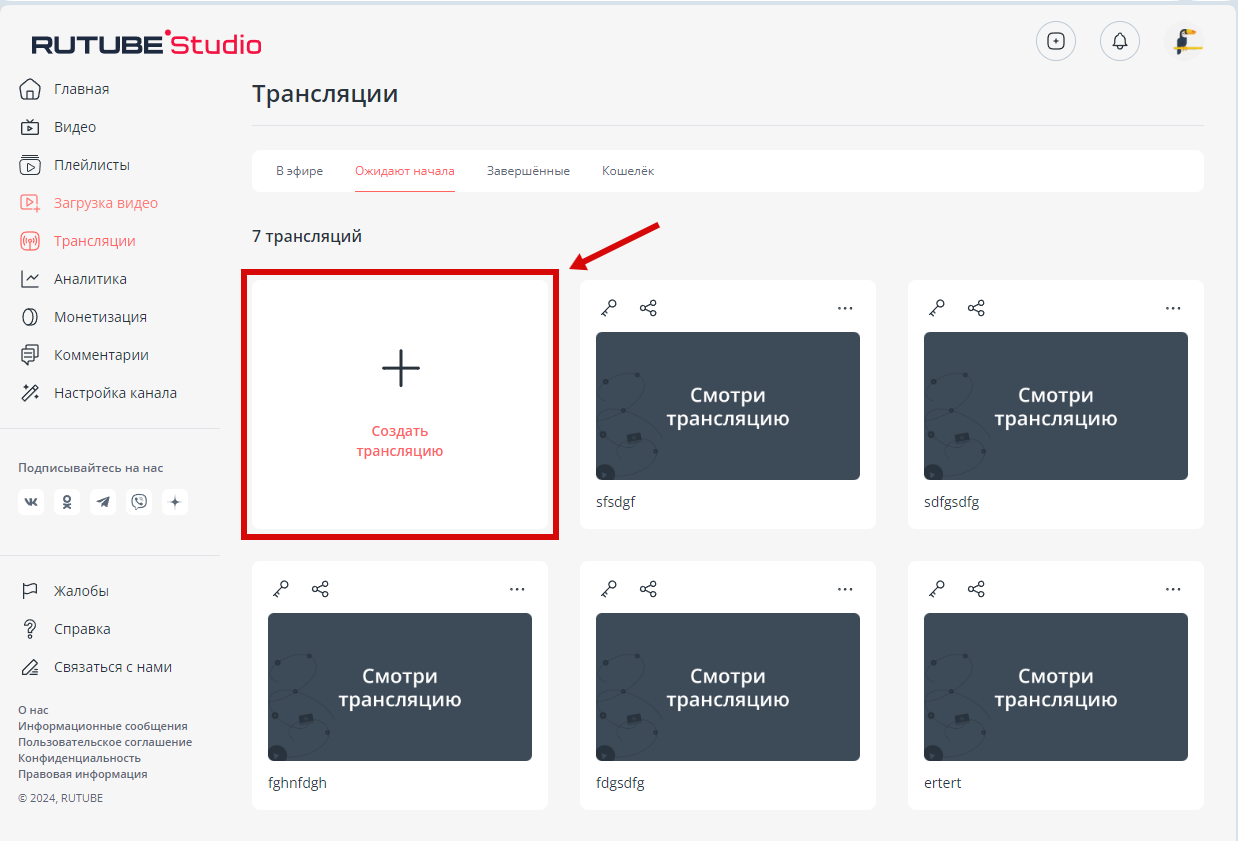Viewport: 1238px width, 841px height.
Task: Open the Пользовательское соглашение link
Action: click(105, 742)
